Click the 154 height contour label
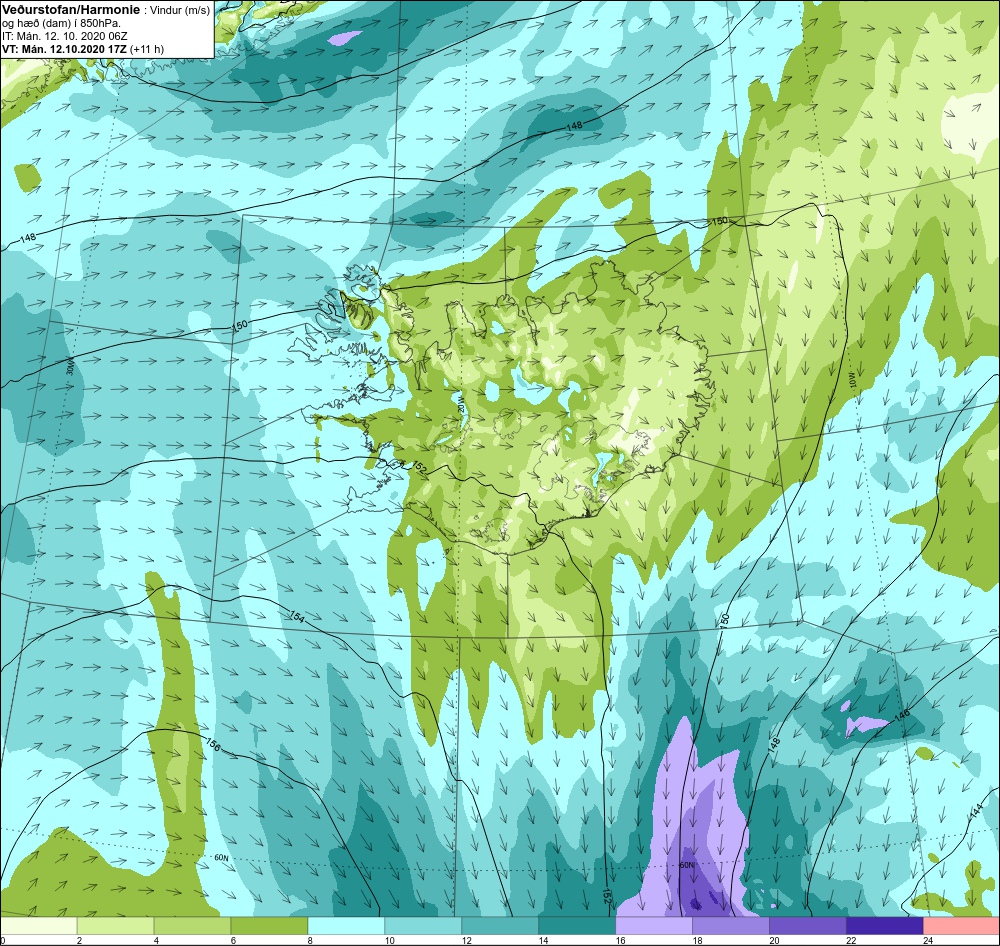Screen dimensions: 1000x946 coord(297,616)
